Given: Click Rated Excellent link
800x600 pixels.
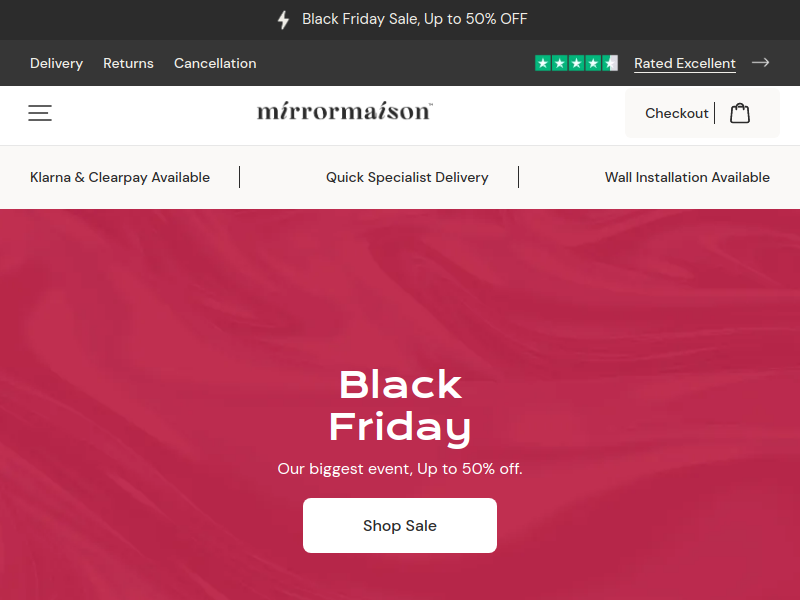Looking at the screenshot, I should point(685,64).
